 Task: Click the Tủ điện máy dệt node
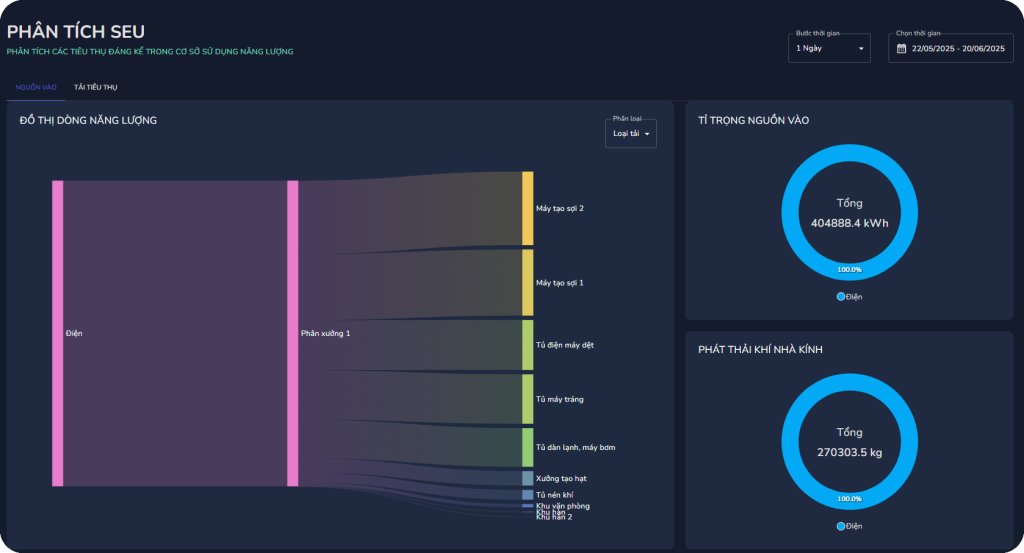528,345
